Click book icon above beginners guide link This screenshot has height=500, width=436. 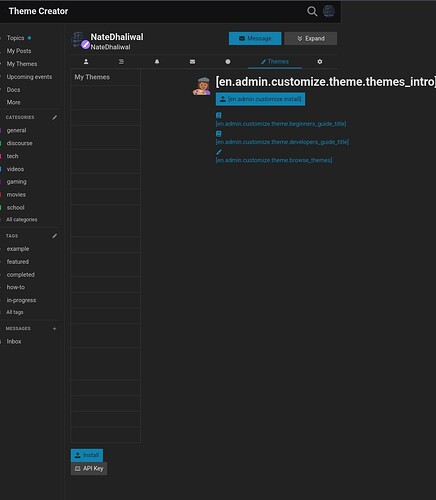(219, 116)
